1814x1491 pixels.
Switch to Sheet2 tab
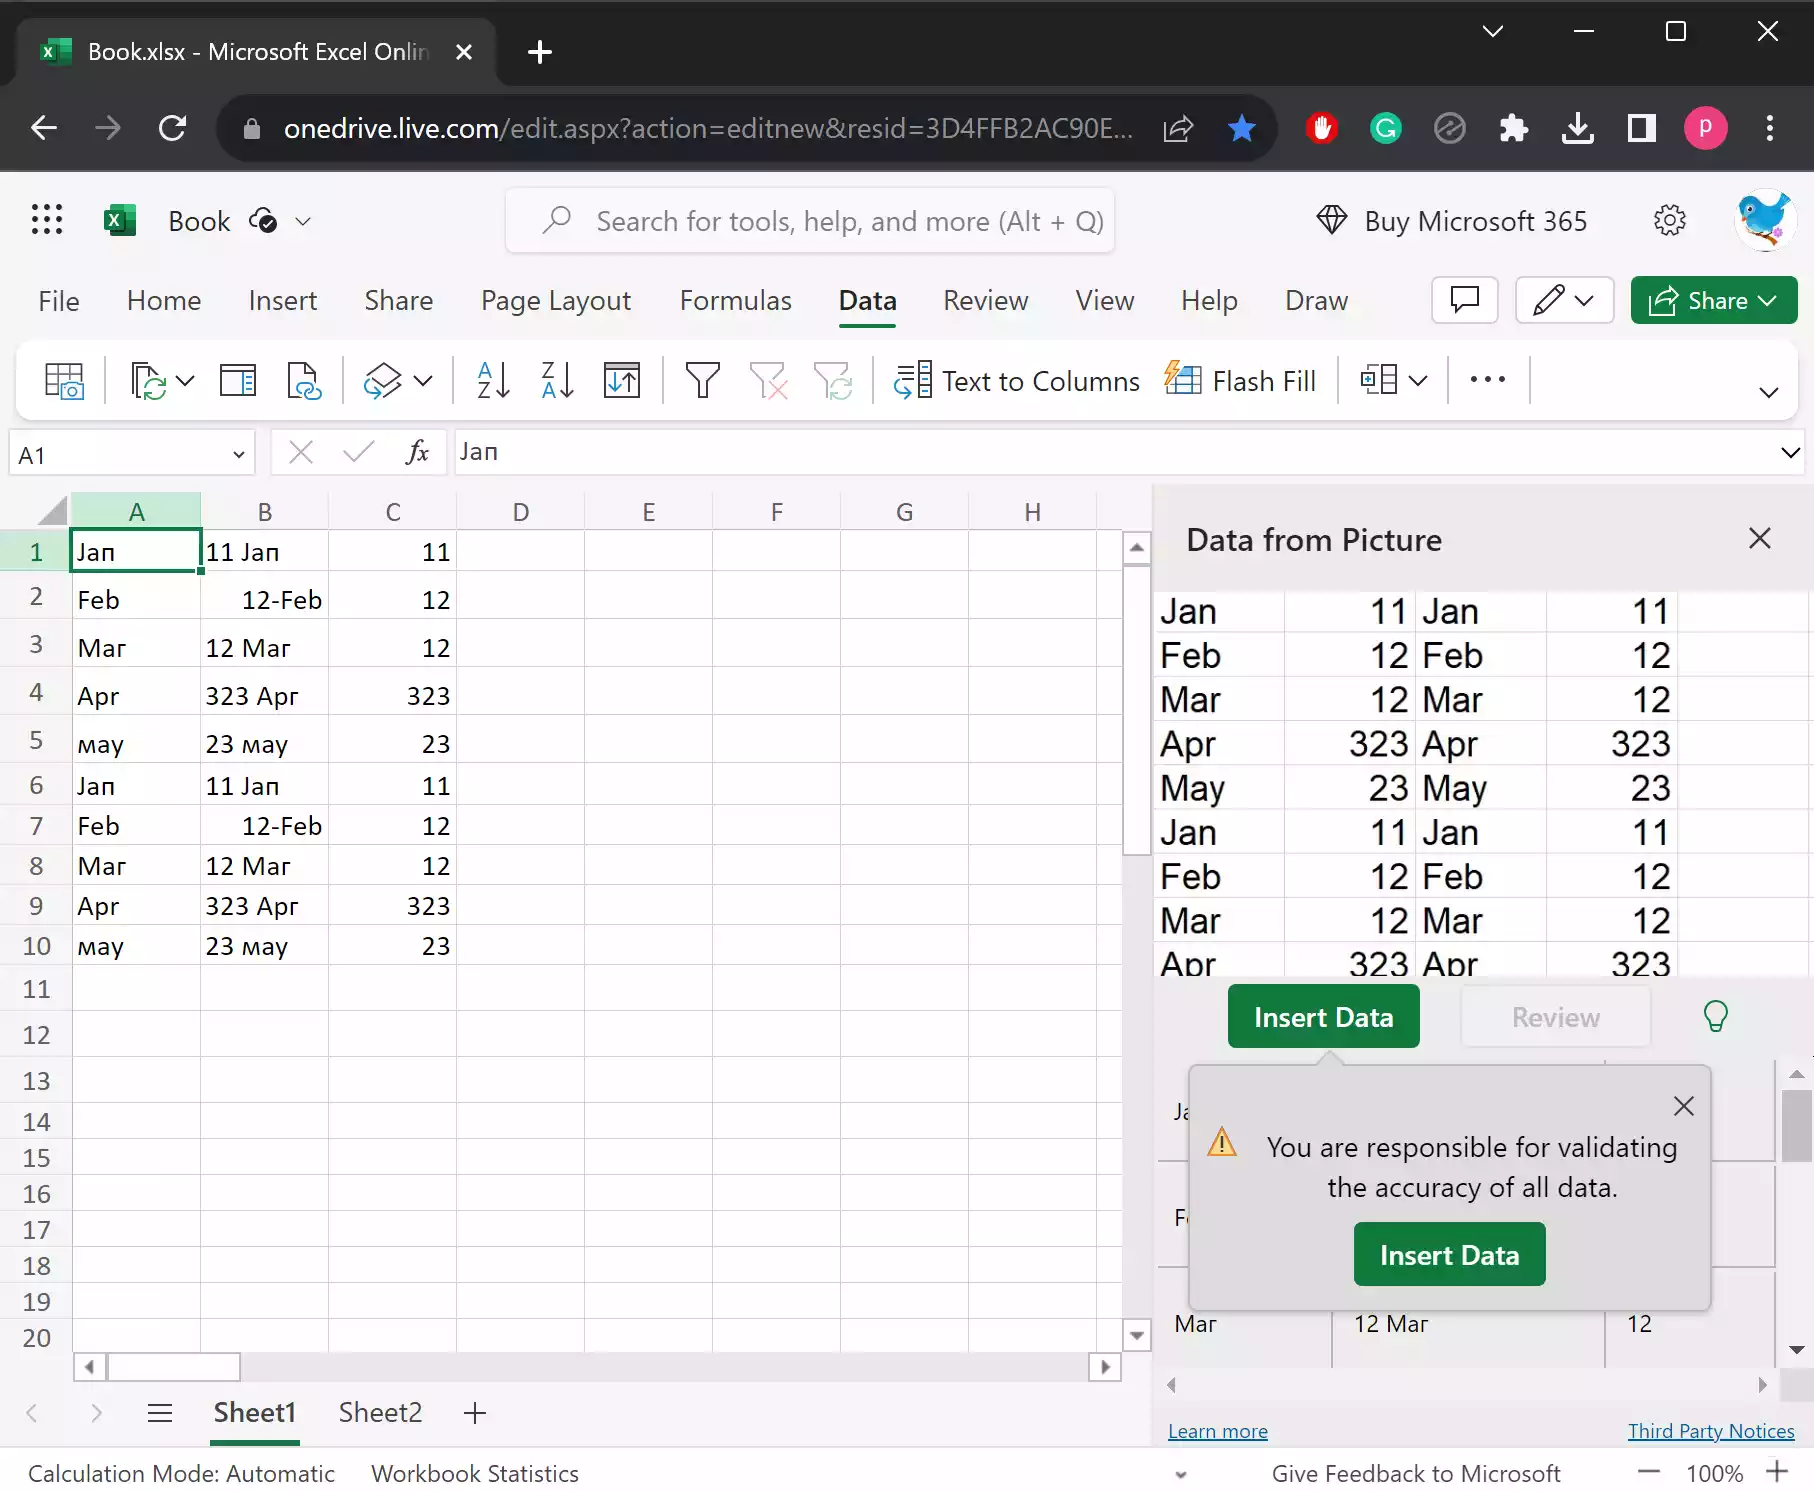[x=380, y=1412]
